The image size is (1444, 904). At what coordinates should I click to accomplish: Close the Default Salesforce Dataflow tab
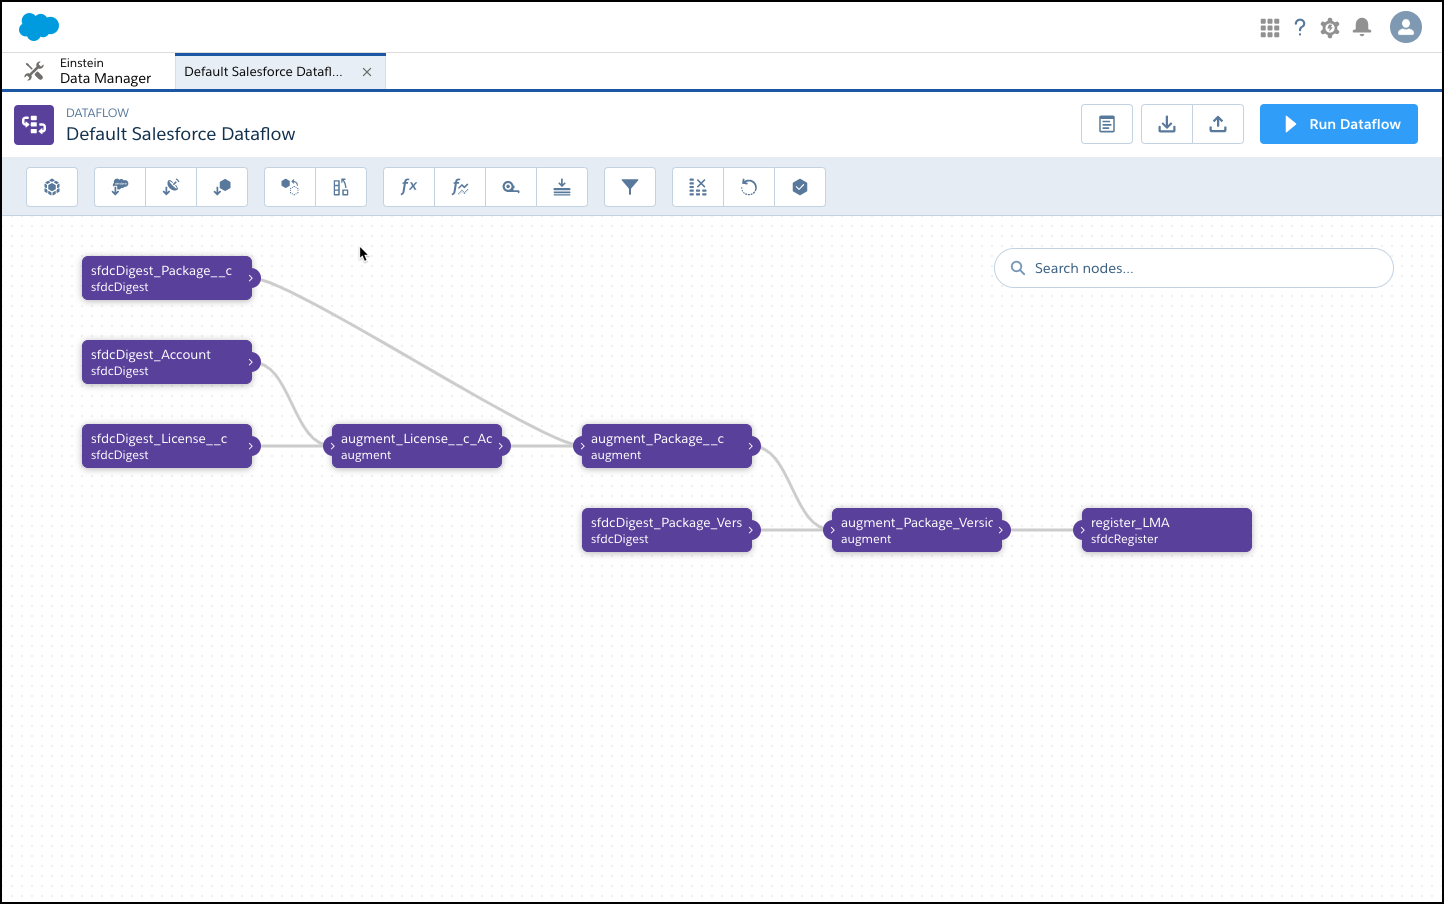click(x=367, y=72)
